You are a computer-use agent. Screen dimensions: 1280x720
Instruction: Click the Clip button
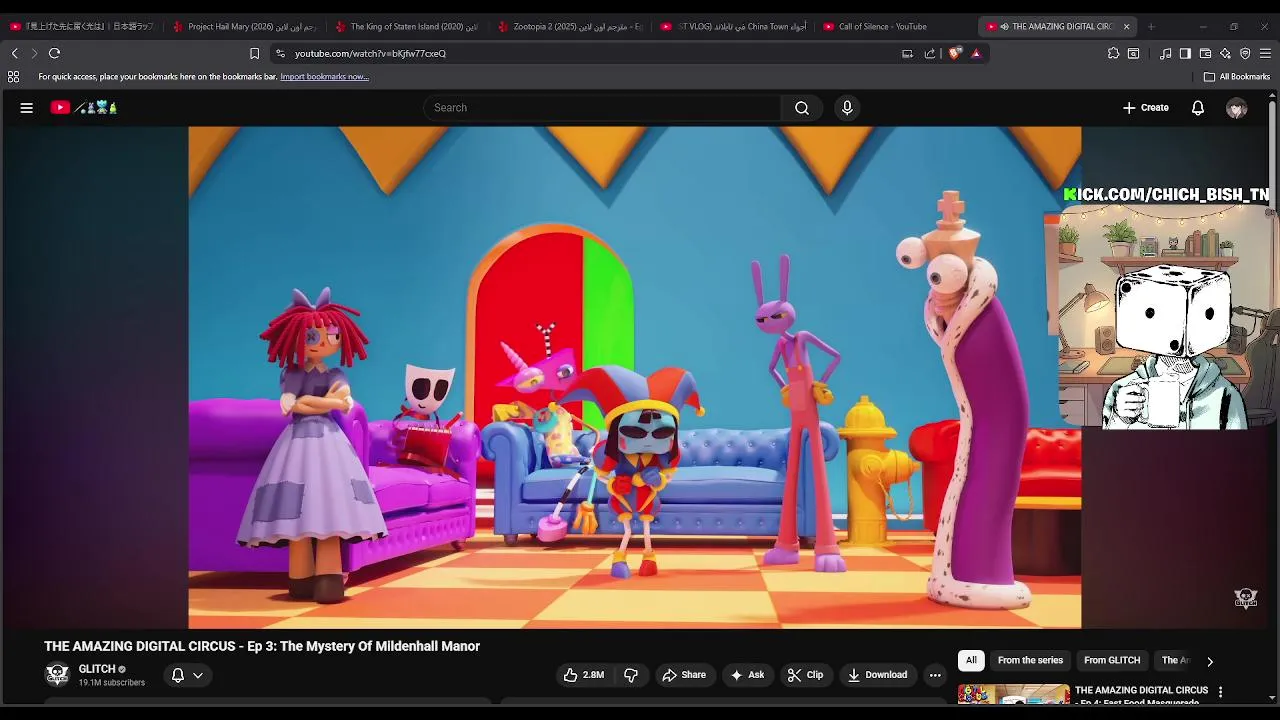805,675
